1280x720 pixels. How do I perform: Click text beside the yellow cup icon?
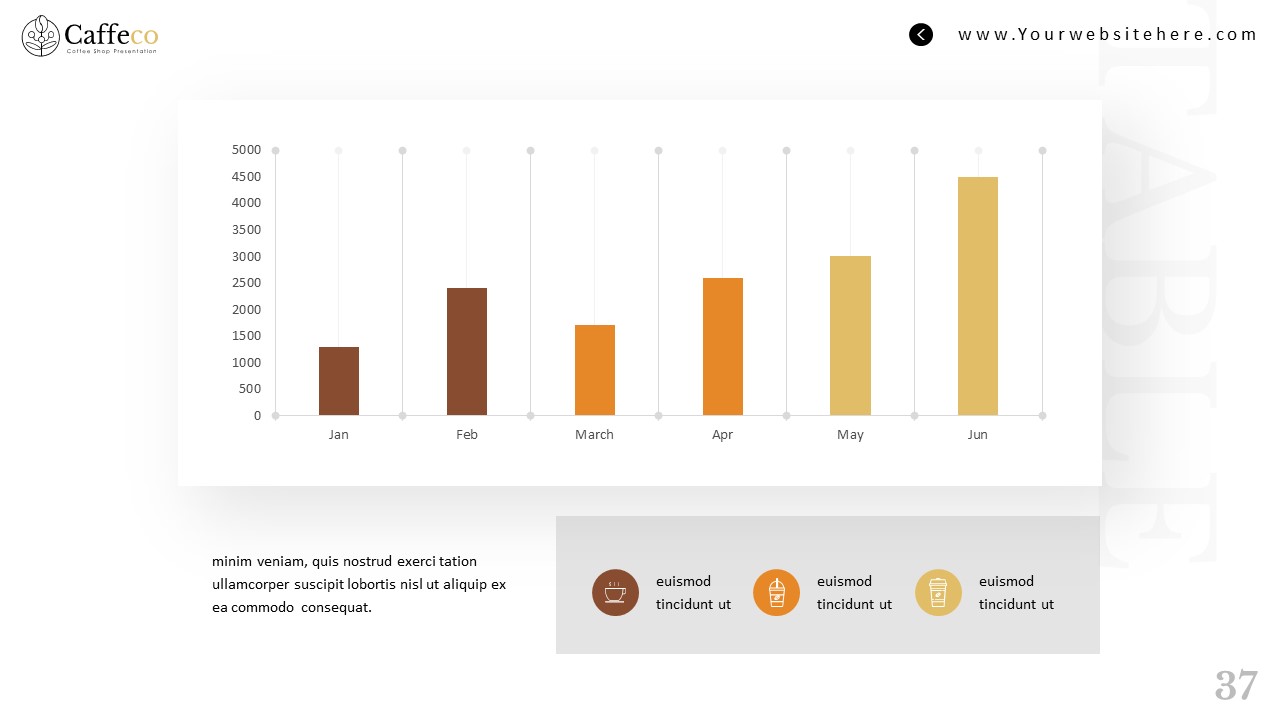[x=1016, y=592]
